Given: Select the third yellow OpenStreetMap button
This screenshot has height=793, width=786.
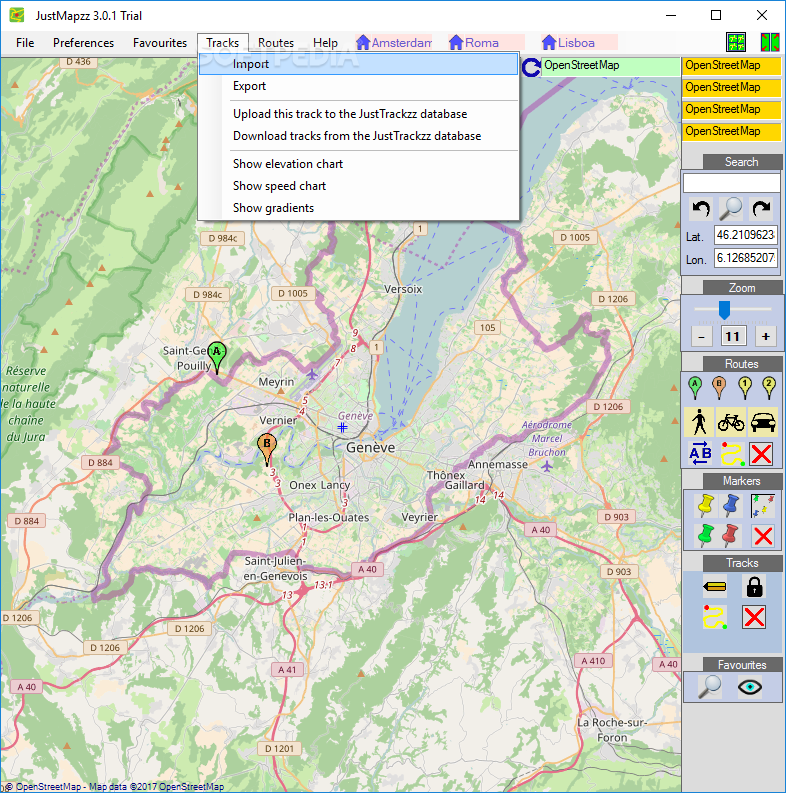Looking at the screenshot, I should tap(731, 109).
